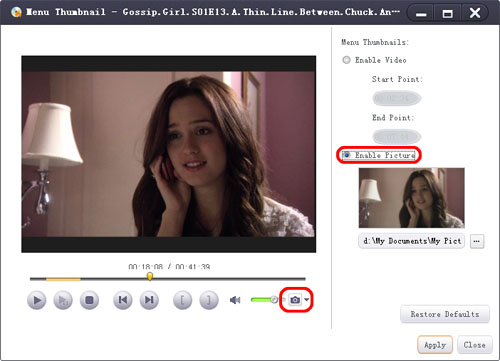
Task: Apply the thumbnail settings
Action: click(435, 345)
